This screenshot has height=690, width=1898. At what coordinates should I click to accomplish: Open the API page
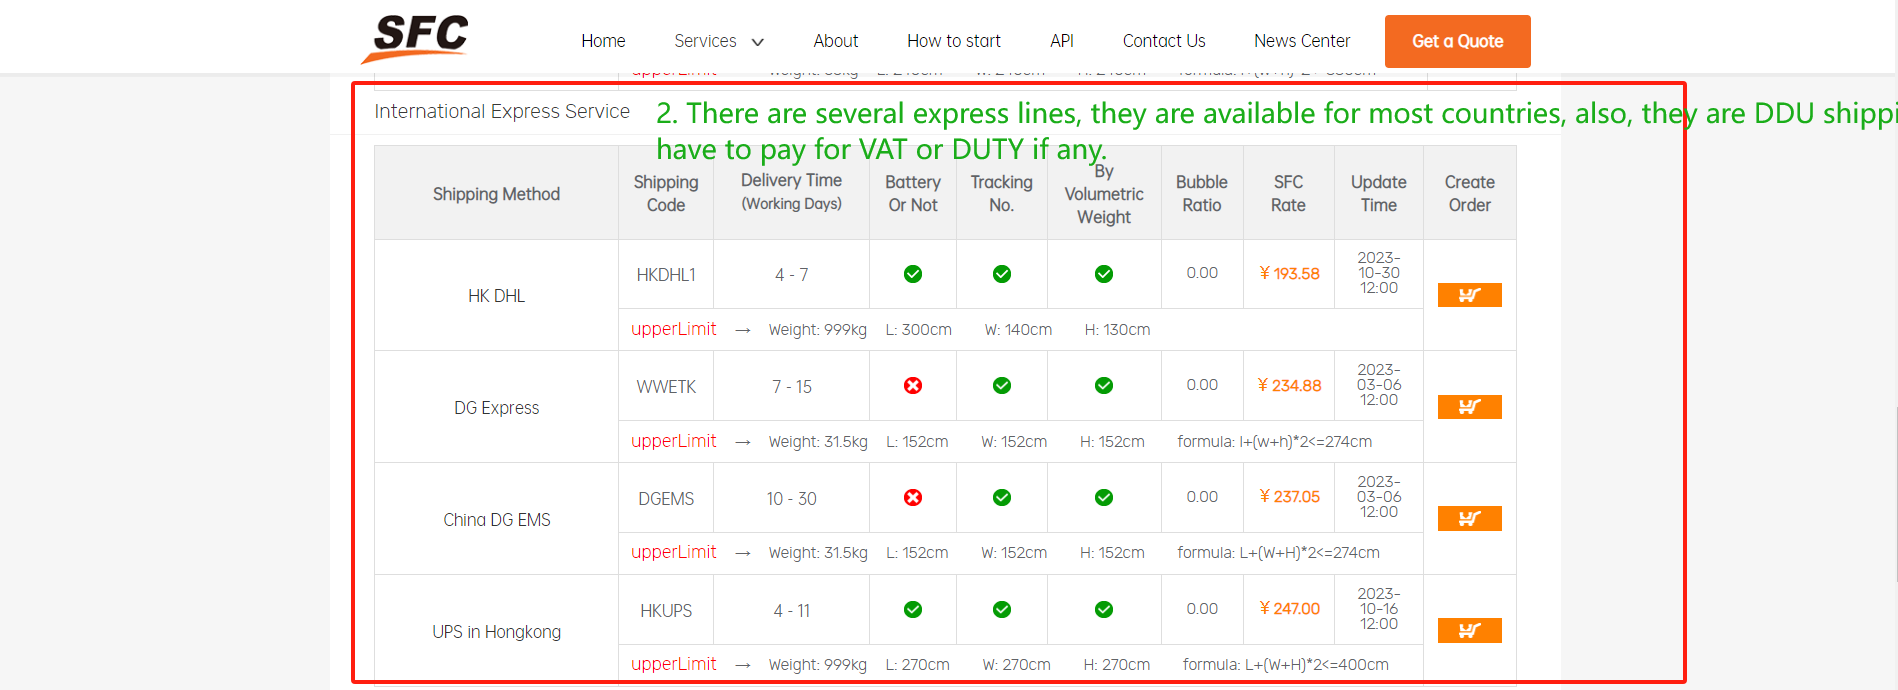[x=1062, y=41]
